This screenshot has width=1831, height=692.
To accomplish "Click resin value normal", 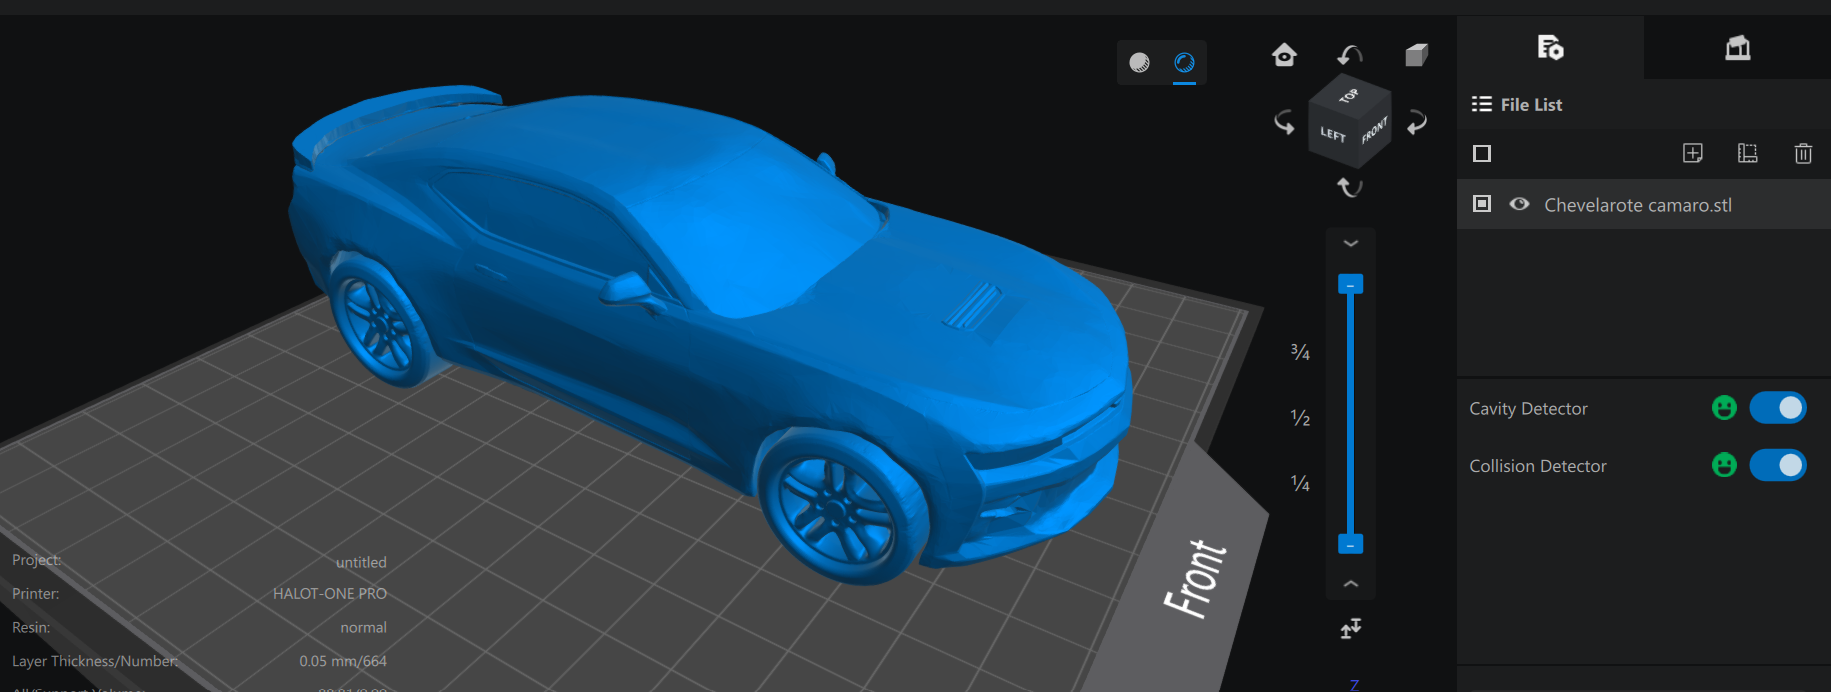I will coord(363,628).
